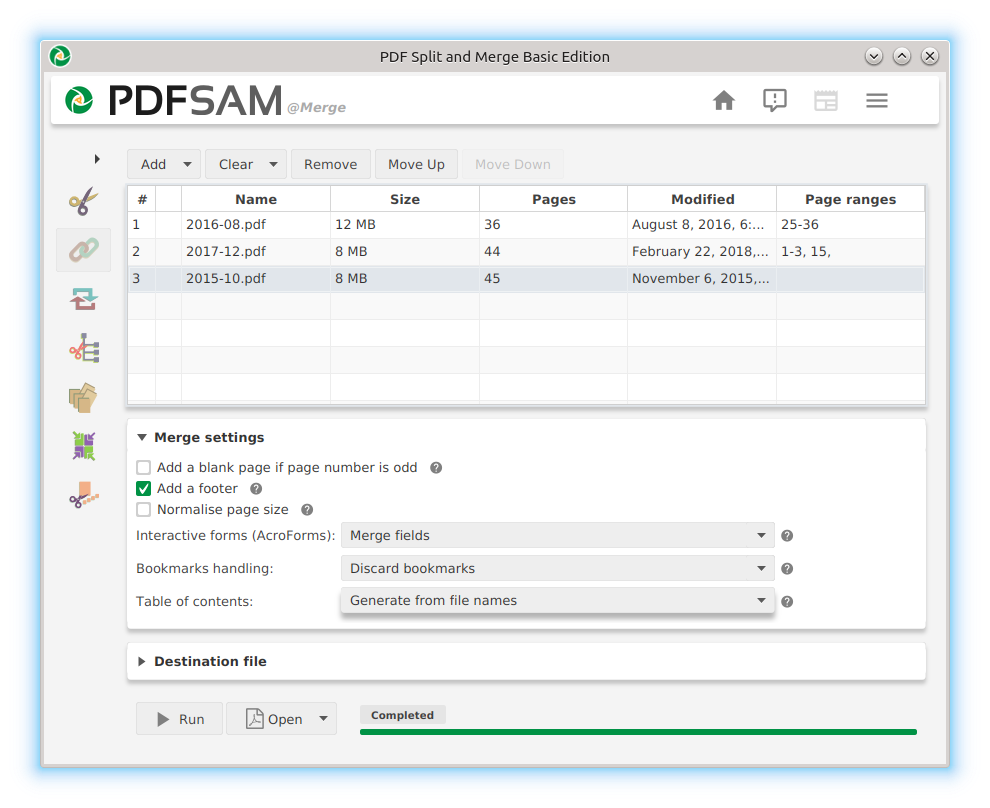Click the Page ranges column header
990x808 pixels.
(850, 199)
